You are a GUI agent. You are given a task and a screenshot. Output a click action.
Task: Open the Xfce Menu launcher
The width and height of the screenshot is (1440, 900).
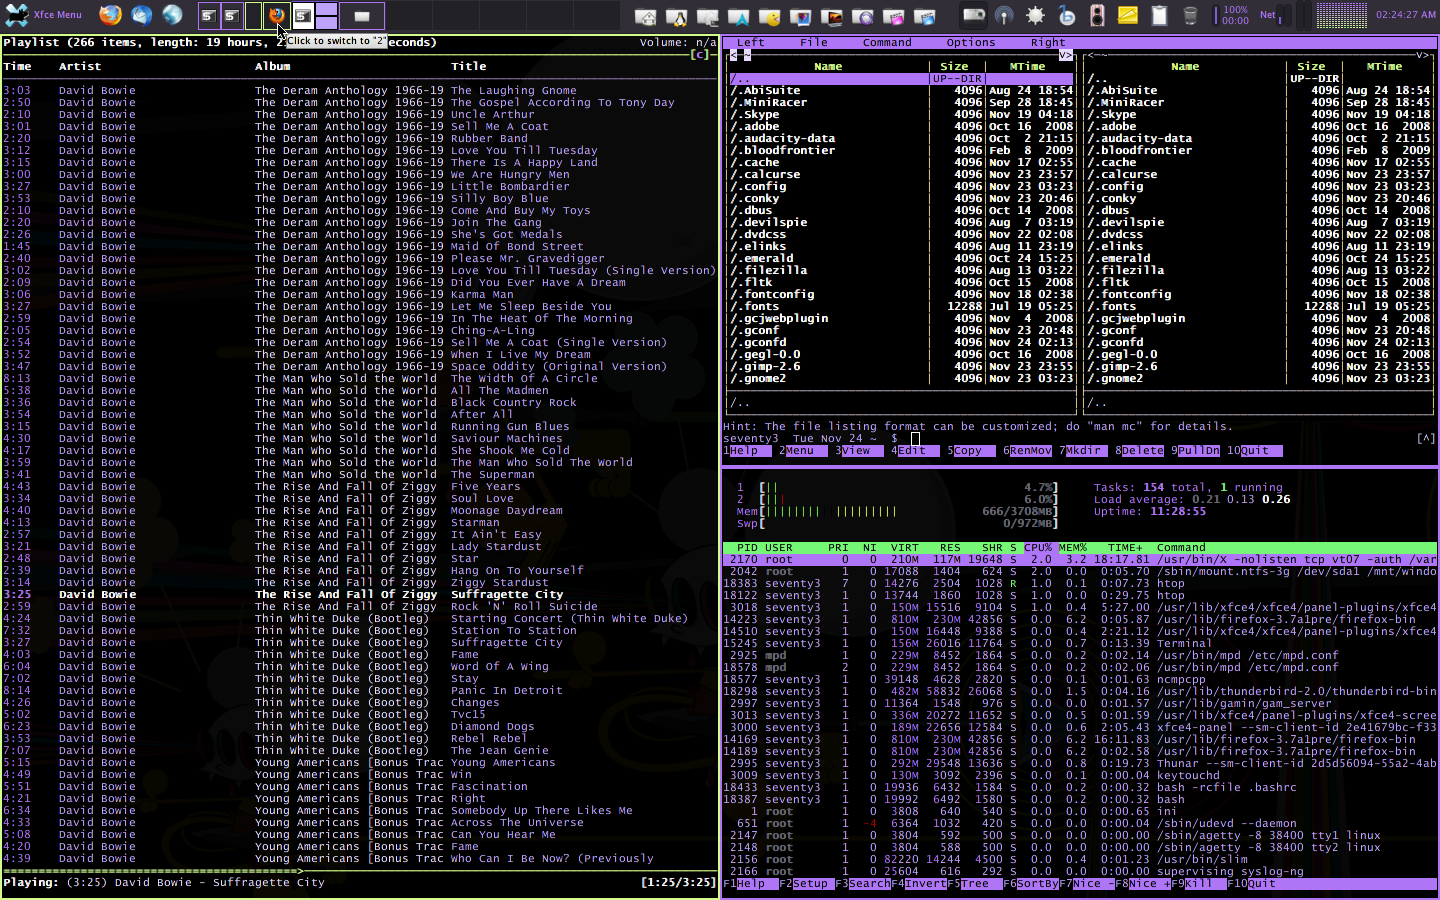coord(44,15)
